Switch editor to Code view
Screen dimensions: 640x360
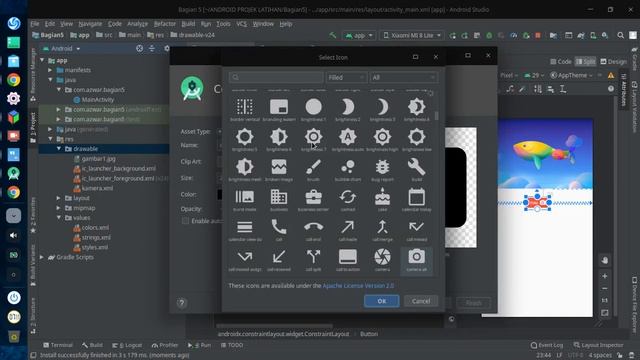click(x=560, y=62)
